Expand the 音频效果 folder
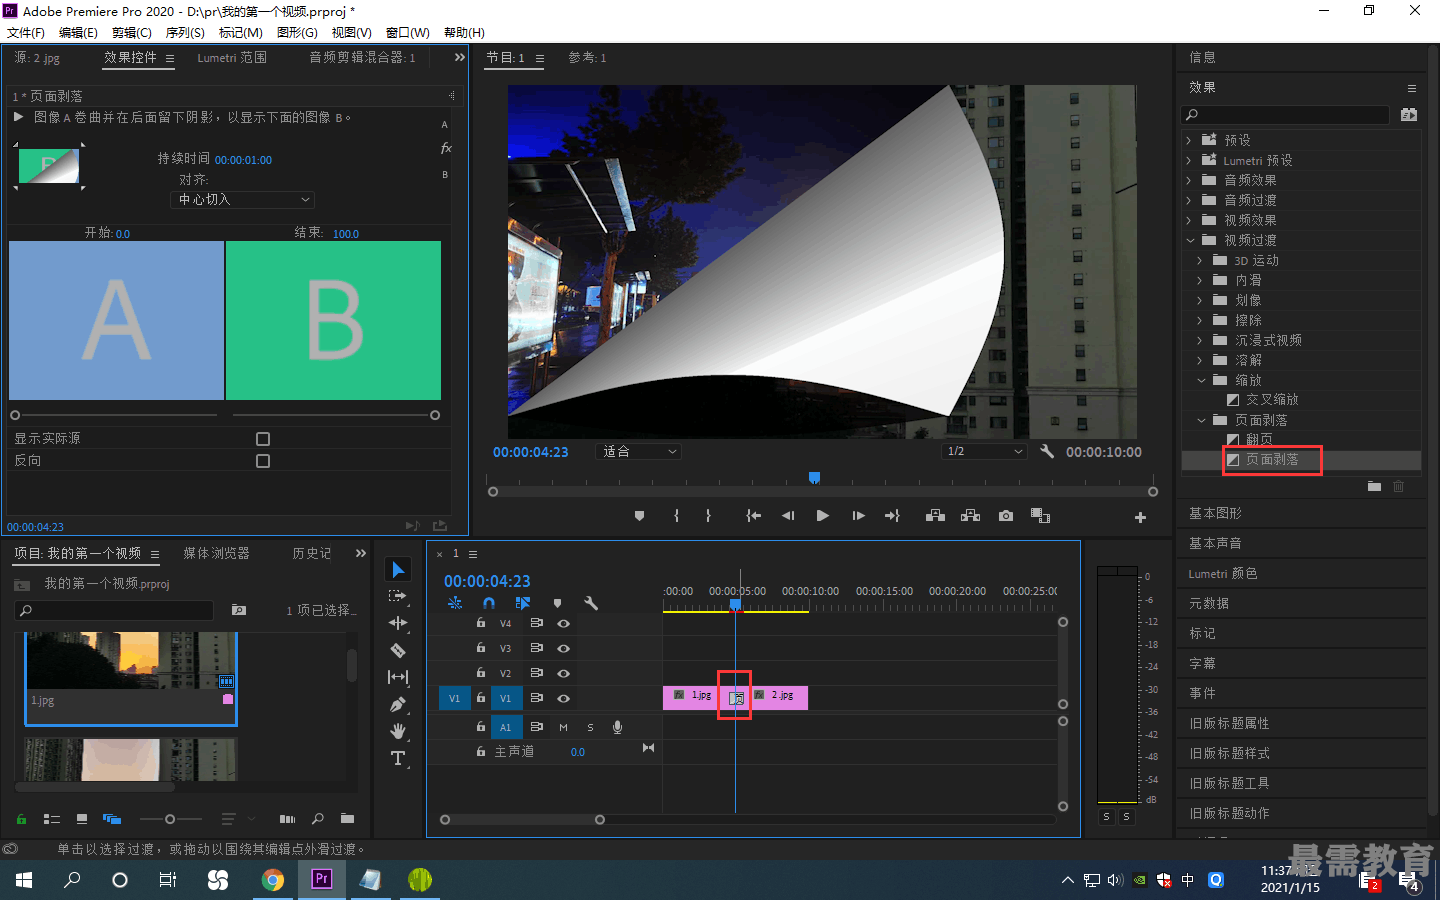The image size is (1440, 900). [x=1189, y=180]
